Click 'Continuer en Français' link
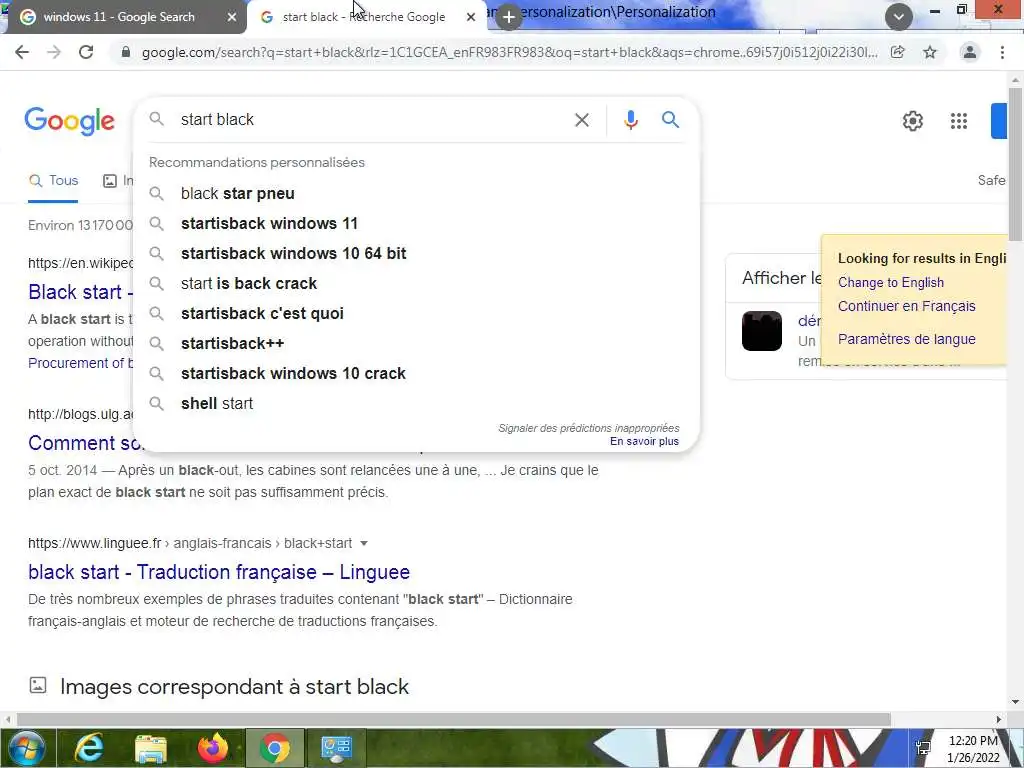Screen dimensions: 1024x768 click(906, 306)
